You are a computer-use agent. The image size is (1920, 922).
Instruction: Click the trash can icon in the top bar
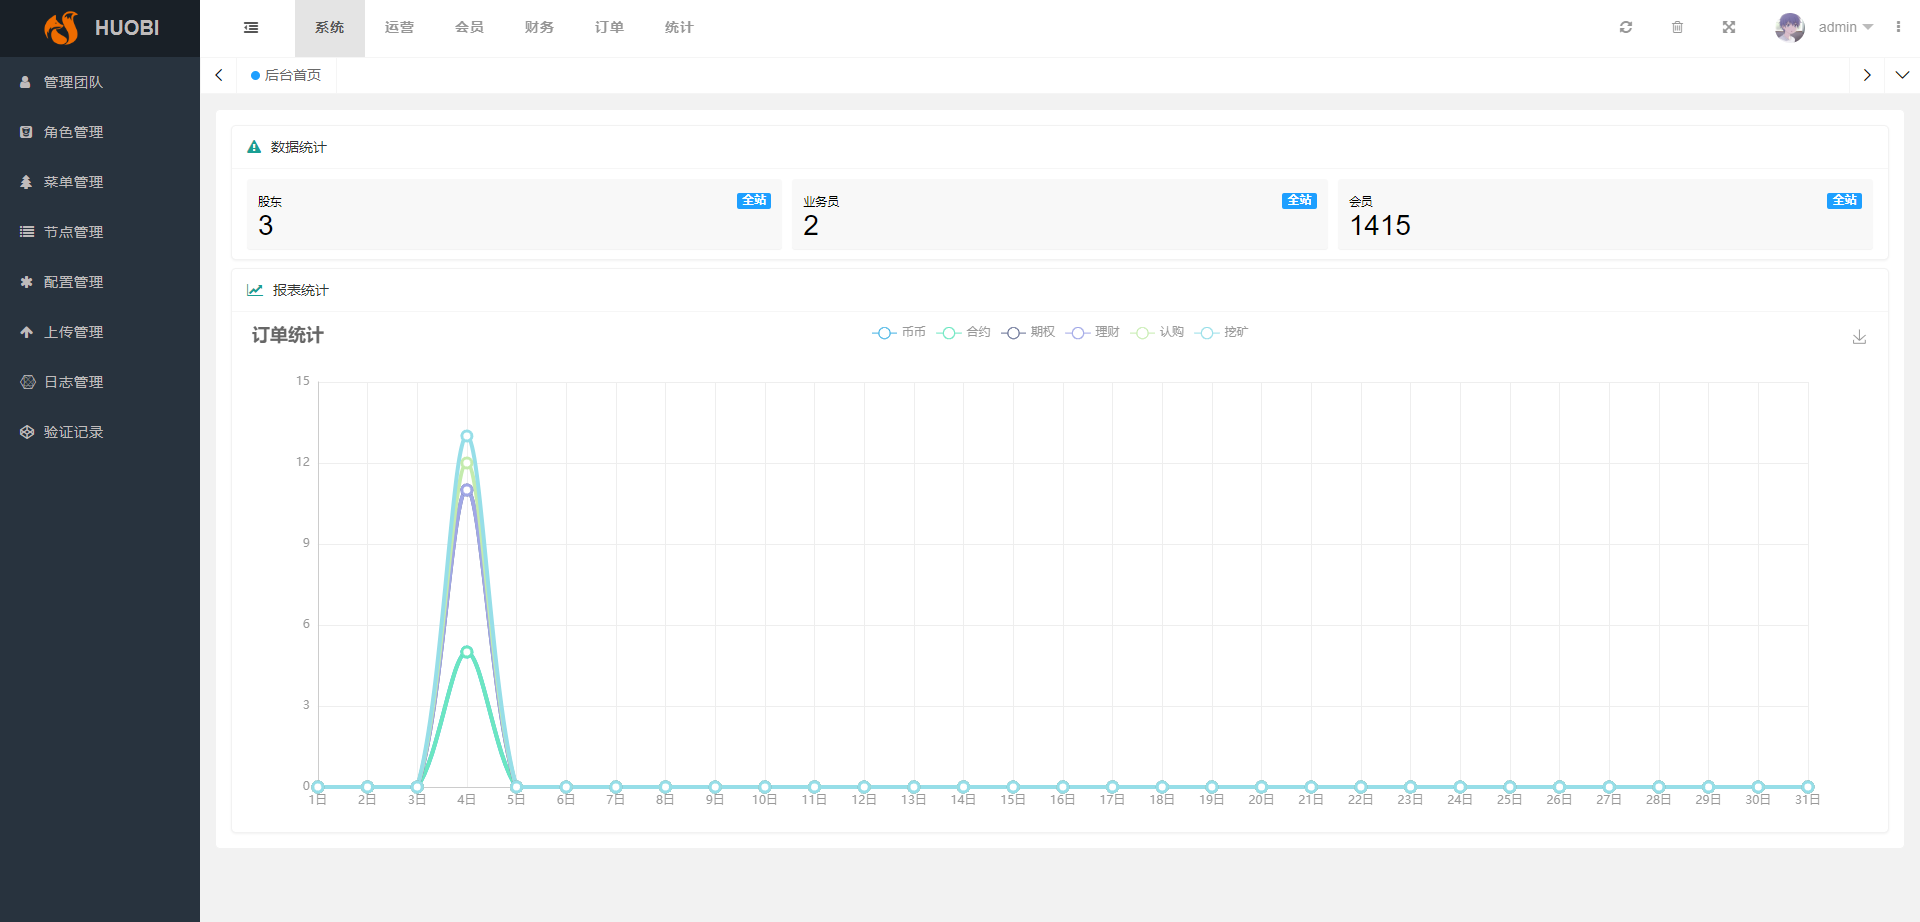[x=1677, y=27]
